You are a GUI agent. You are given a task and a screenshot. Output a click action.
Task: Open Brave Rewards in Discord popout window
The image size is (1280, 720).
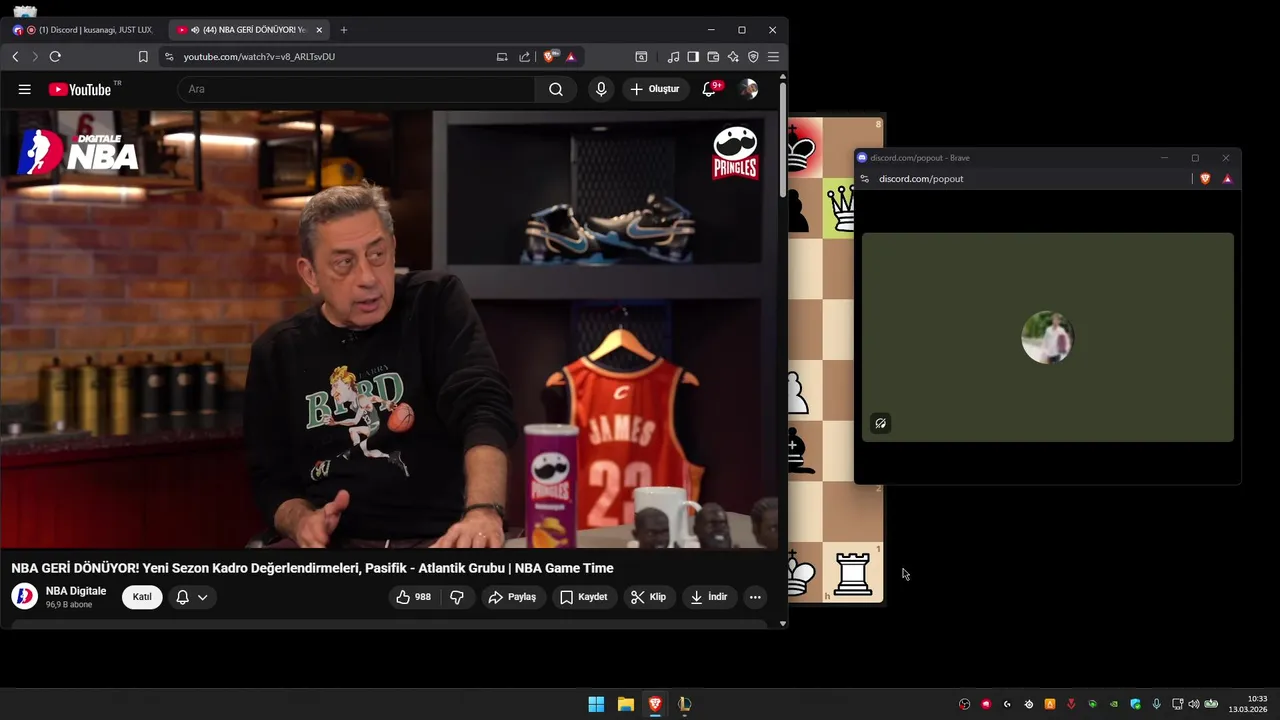1227,179
